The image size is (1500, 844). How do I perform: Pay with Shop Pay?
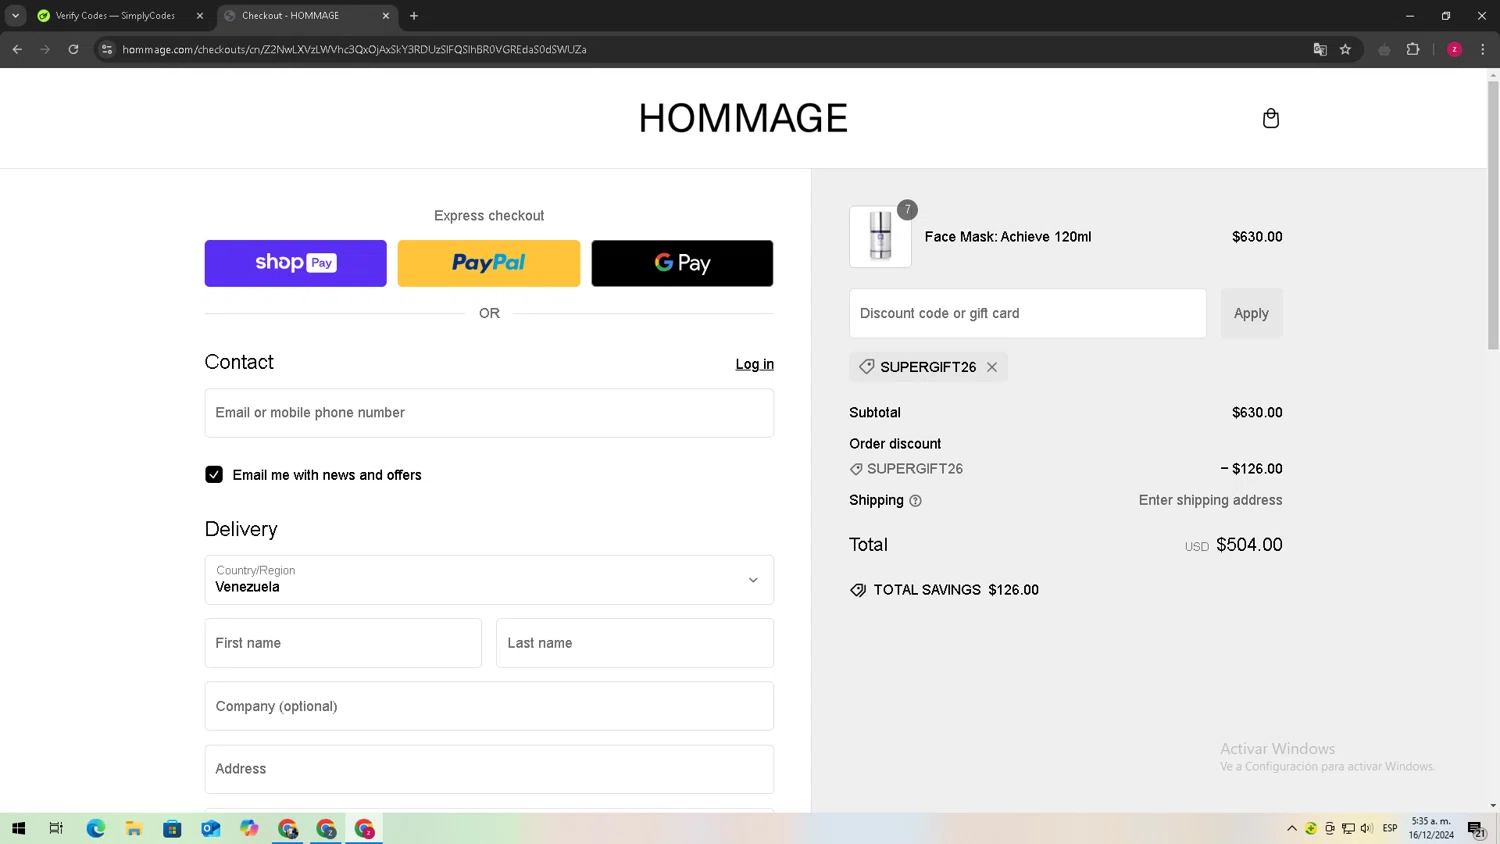[296, 263]
